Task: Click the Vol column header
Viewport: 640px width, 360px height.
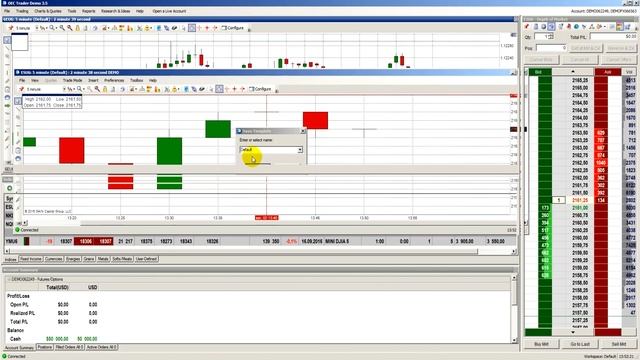Action: (x=629, y=72)
